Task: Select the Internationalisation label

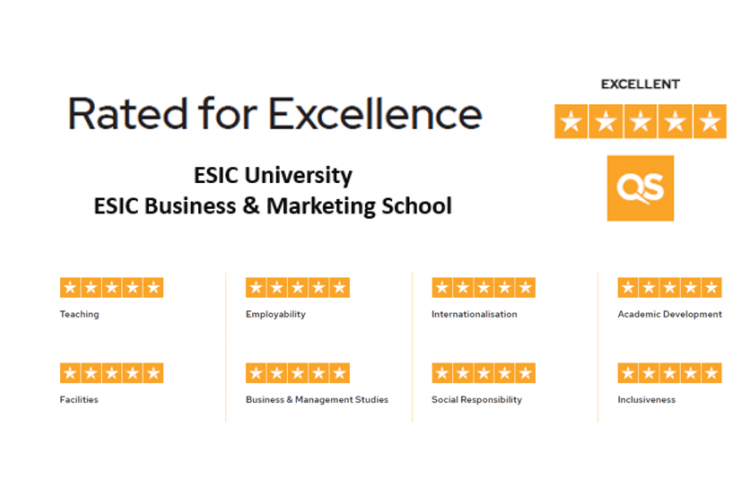Action: pyautogui.click(x=474, y=314)
